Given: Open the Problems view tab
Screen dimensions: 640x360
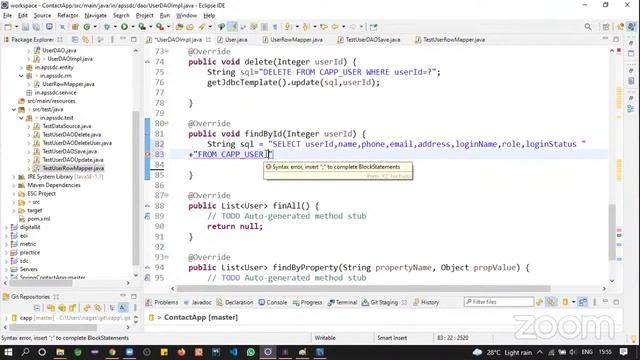Looking at the screenshot, I should (x=162, y=302).
